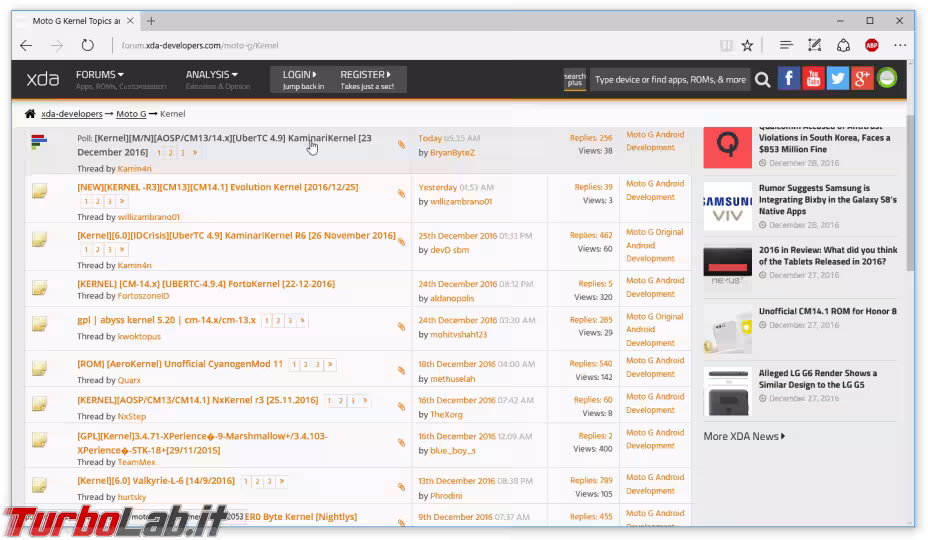928x540 pixels.
Task: Click thread author FortoszoneID
Action: click(143, 296)
